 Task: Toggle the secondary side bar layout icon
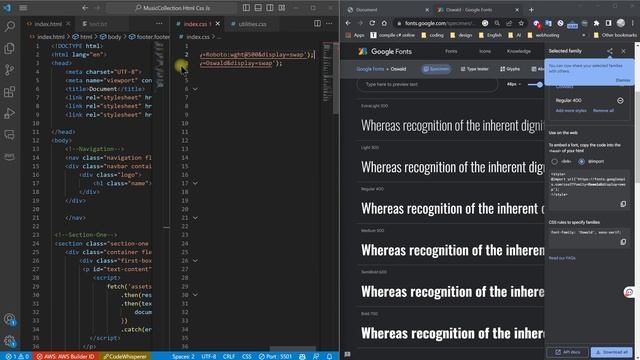coord(270,8)
